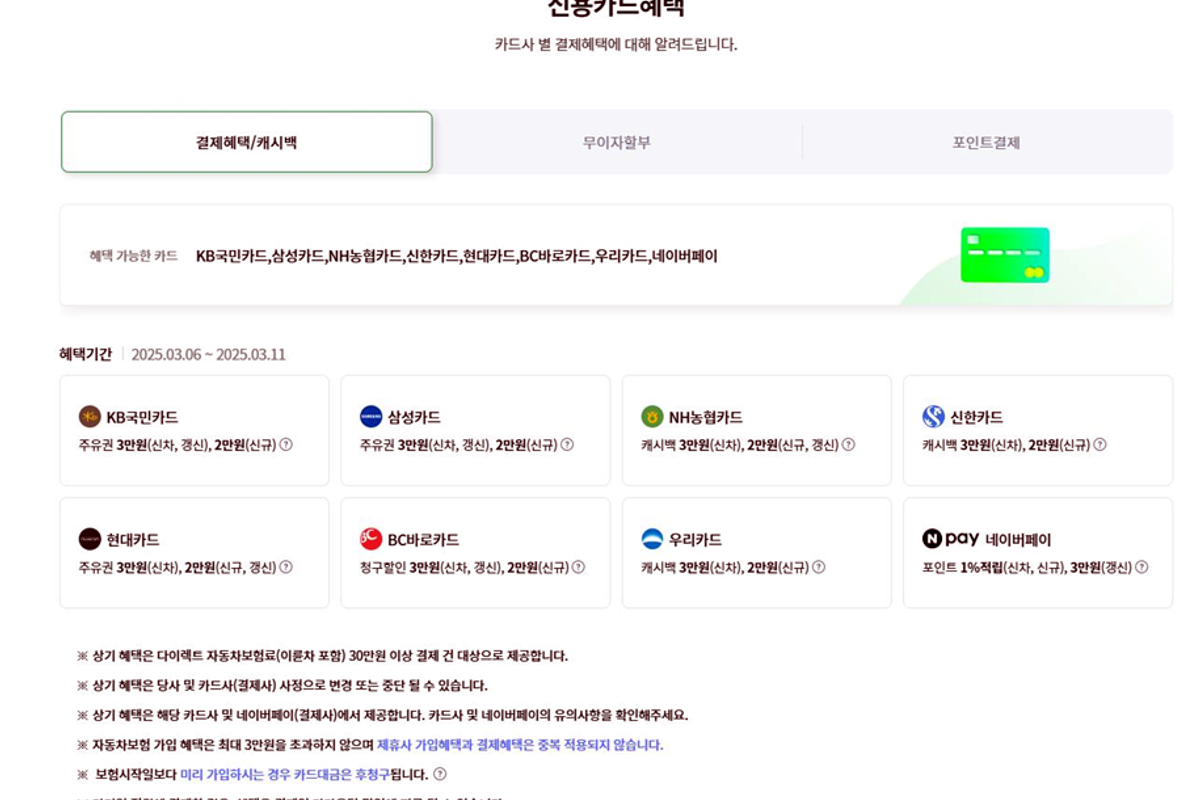Click 청구할인 3만원(신차, 갱신), 2만원(신규) text

coord(464,567)
